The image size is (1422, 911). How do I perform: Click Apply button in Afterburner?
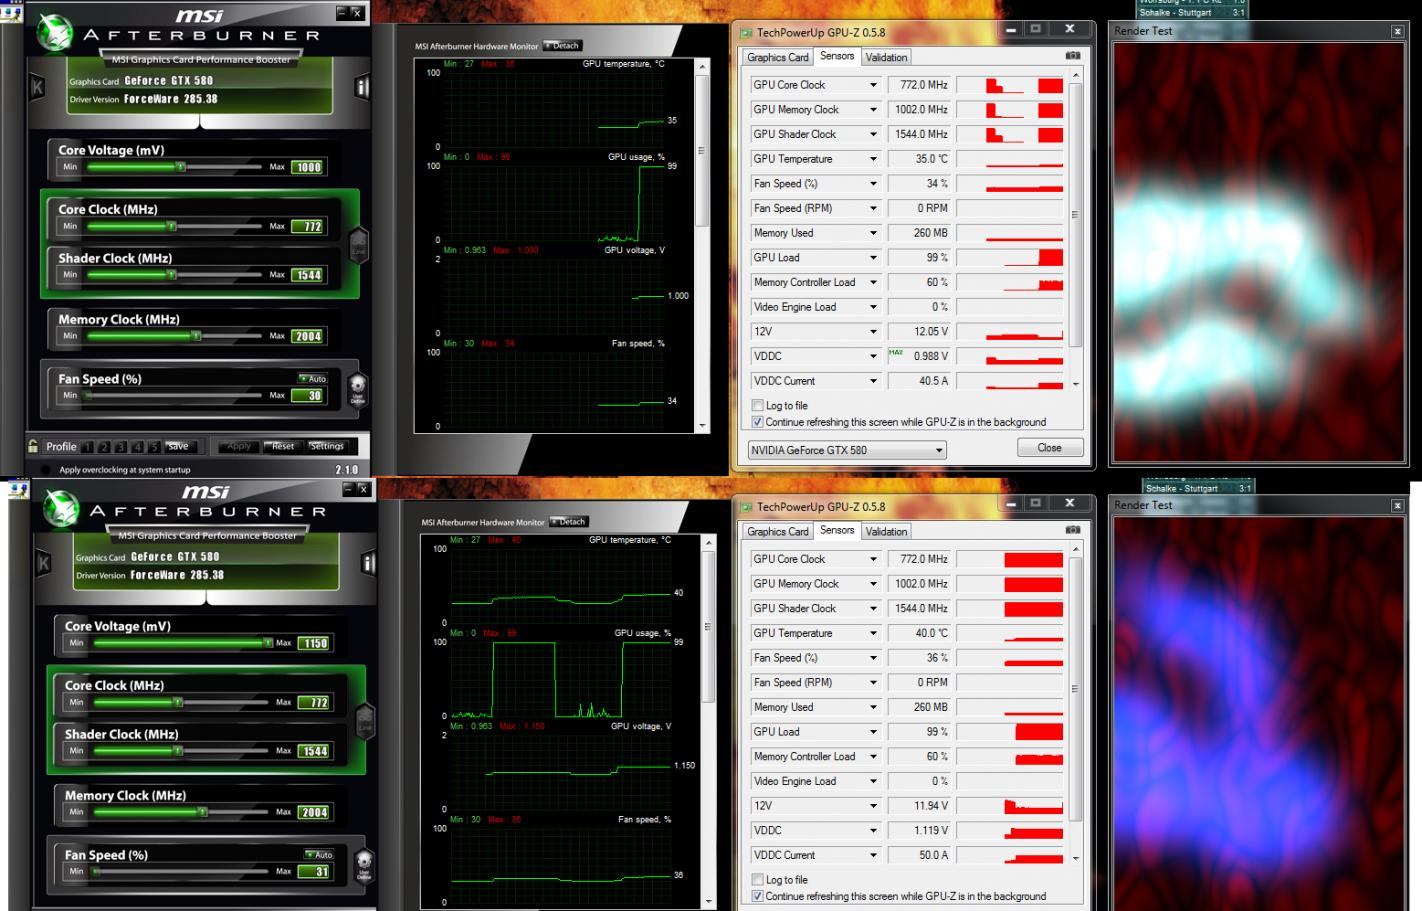pyautogui.click(x=238, y=446)
